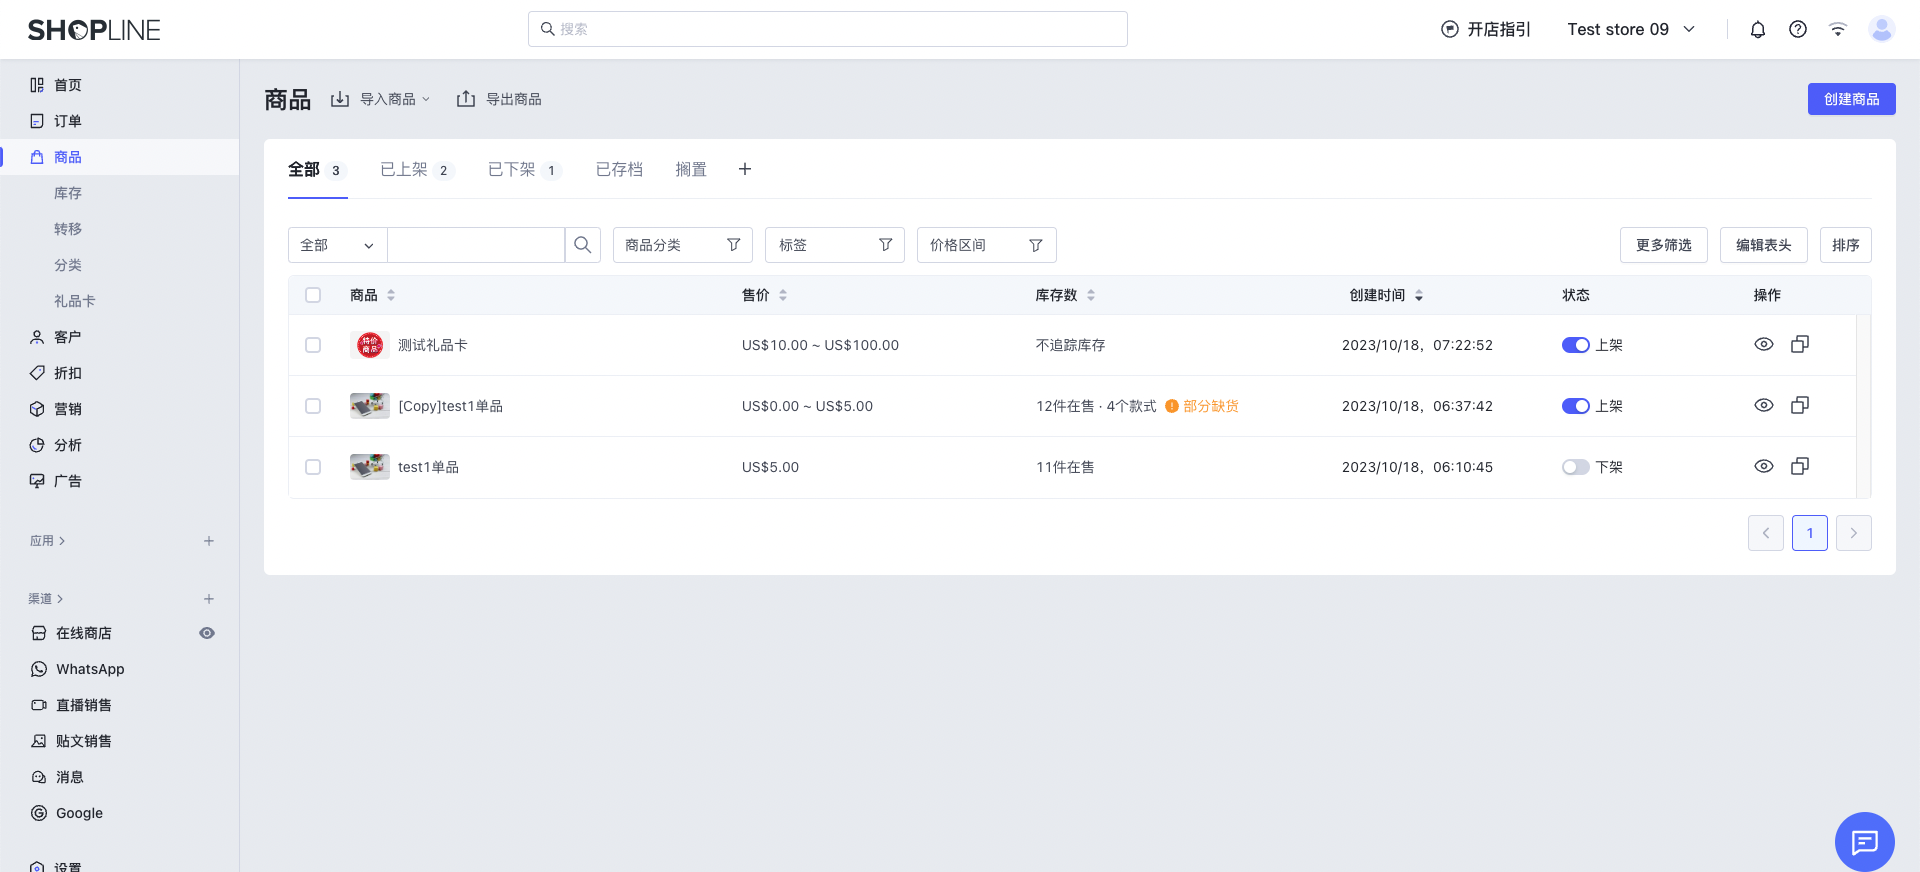1920x872 pixels.
Task: Duplicate the test1单品 product using copy icon
Action: pyautogui.click(x=1799, y=466)
